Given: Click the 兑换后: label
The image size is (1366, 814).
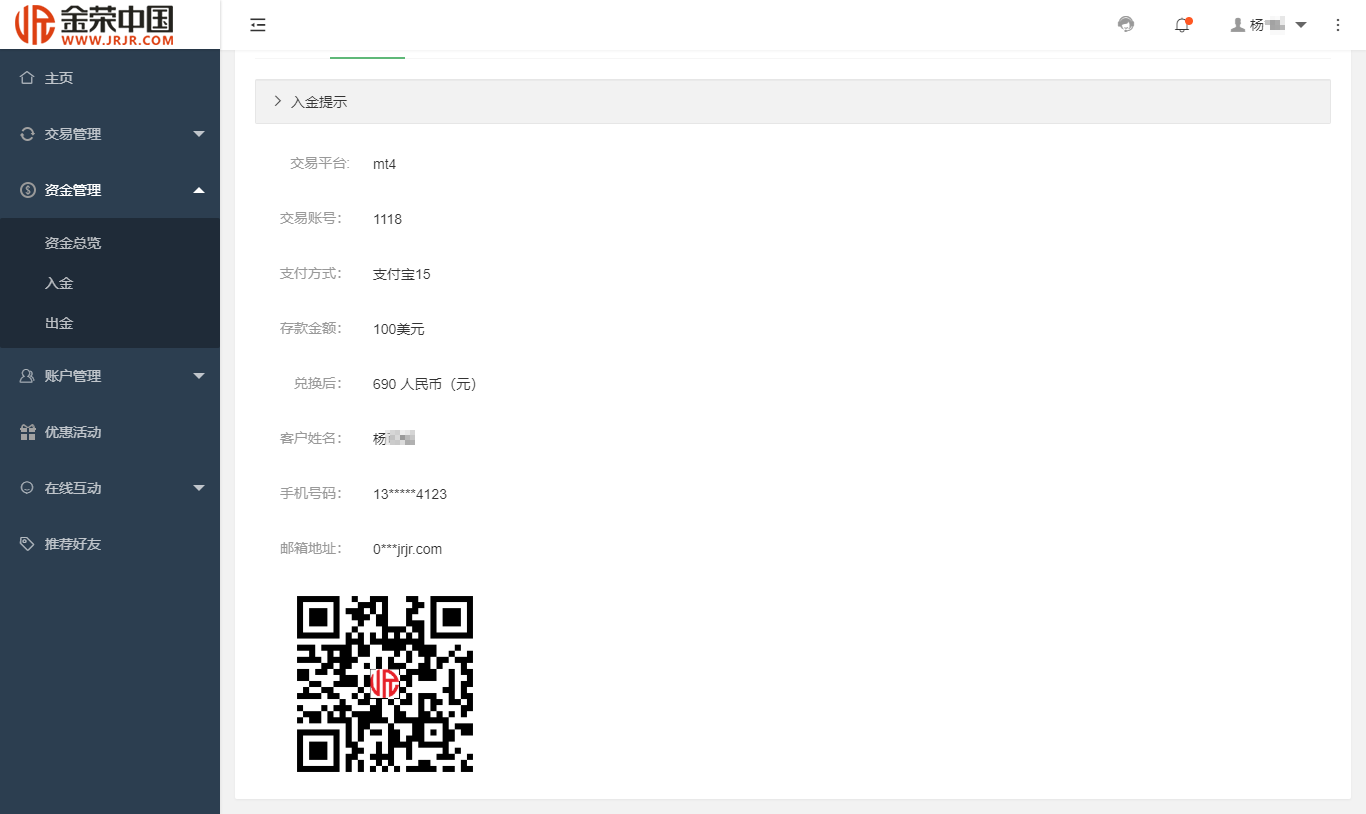Looking at the screenshot, I should point(318,383).
